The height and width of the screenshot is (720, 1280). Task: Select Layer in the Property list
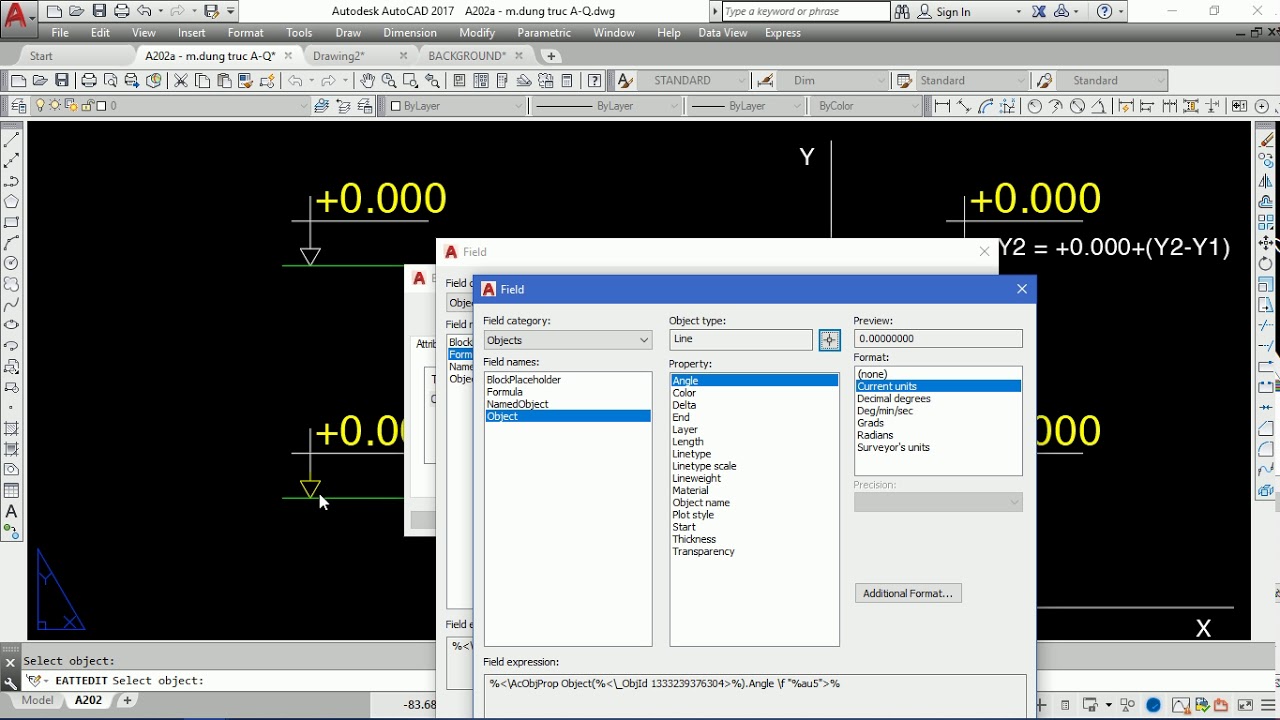click(x=685, y=430)
